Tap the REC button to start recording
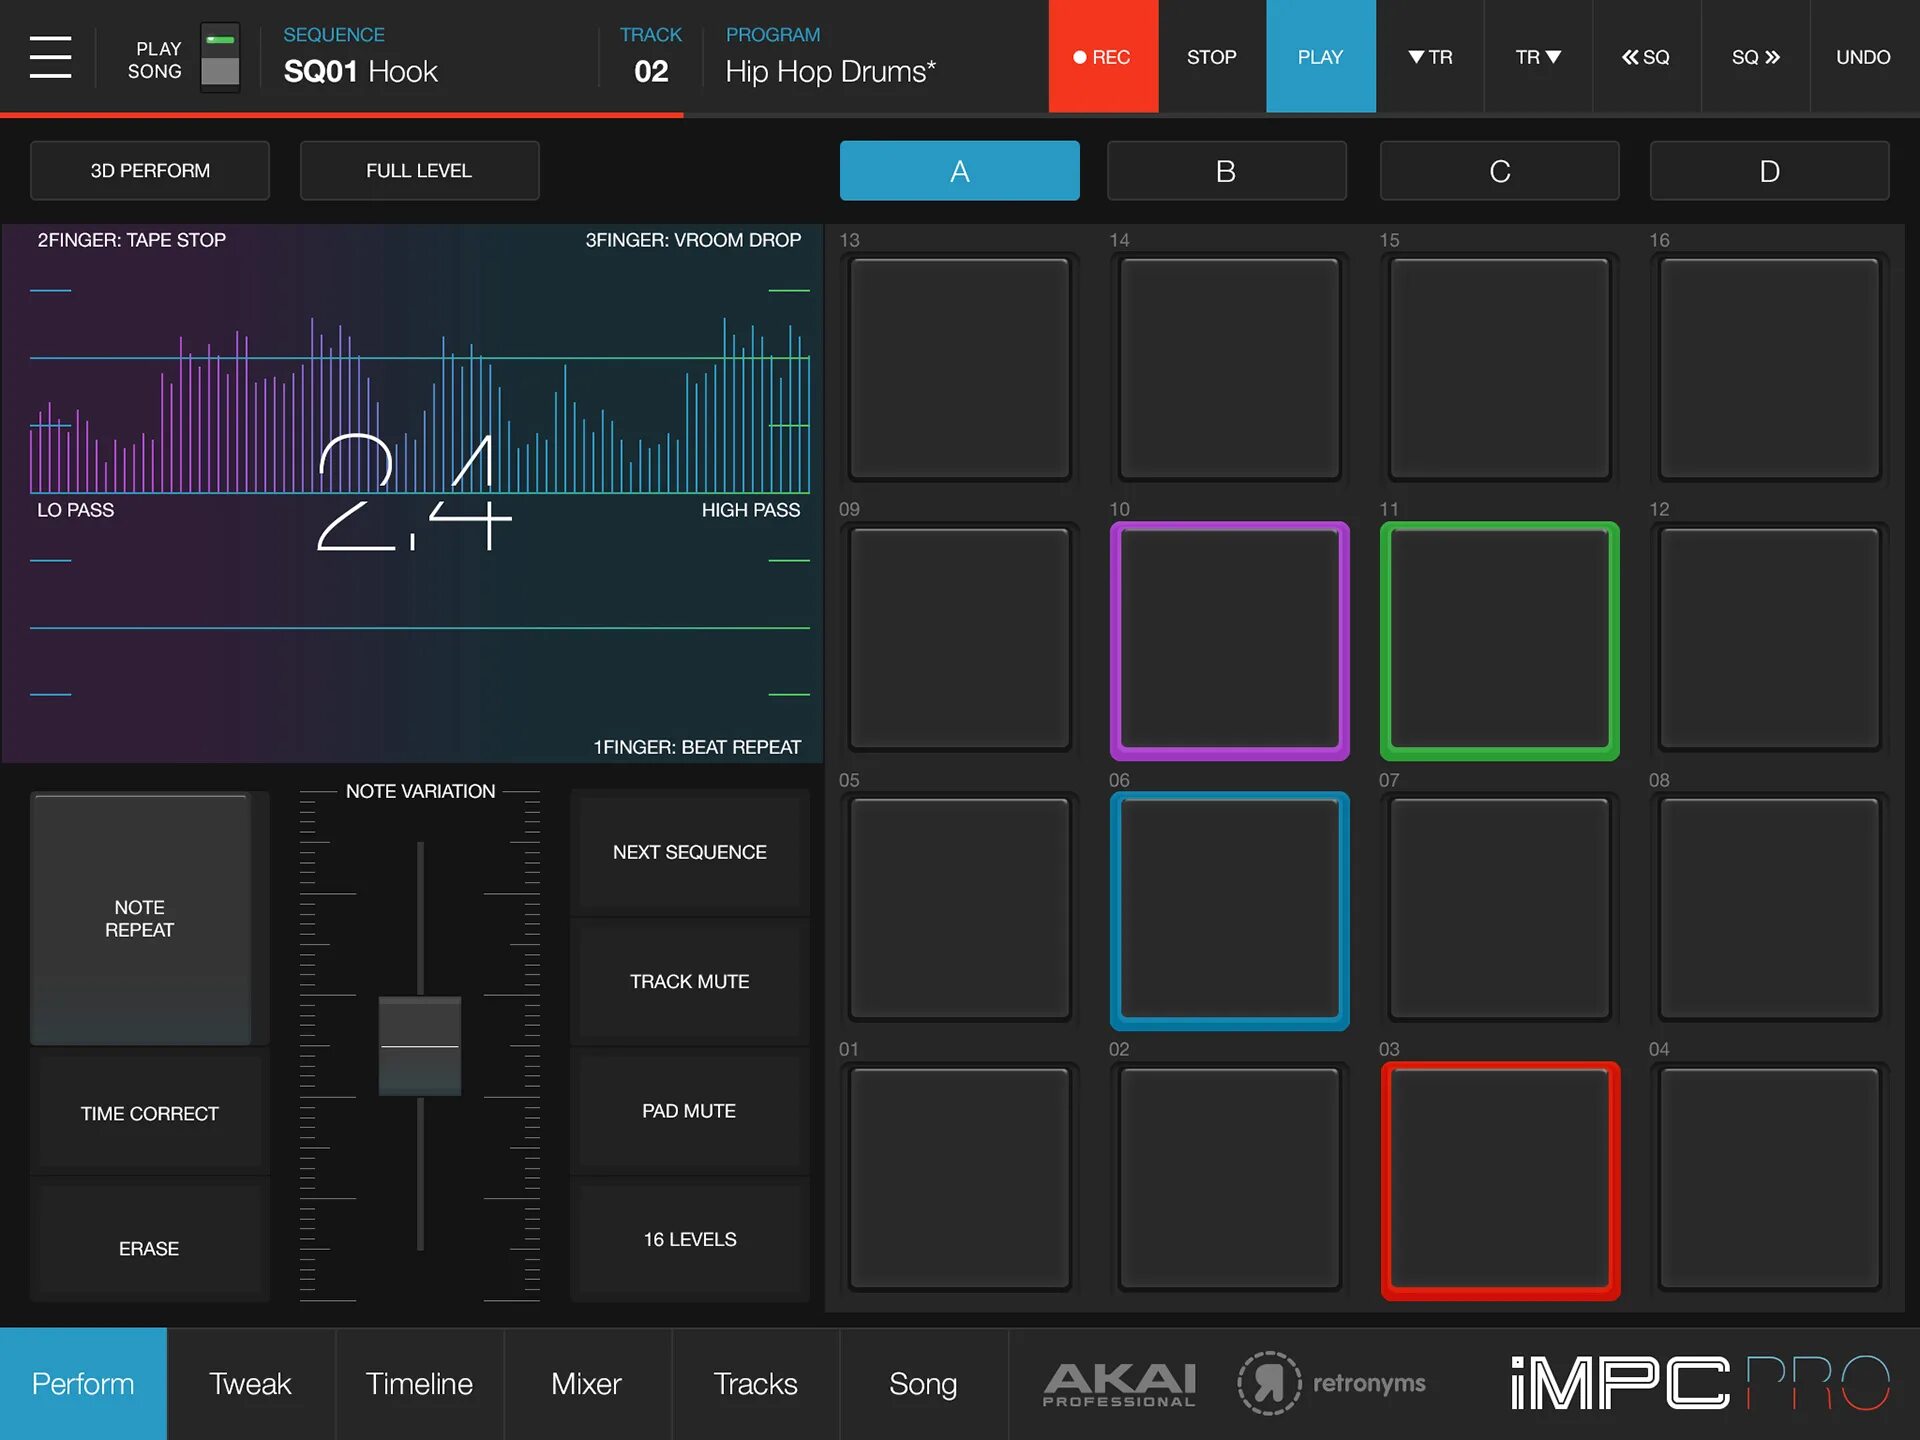Viewport: 1920px width, 1440px height. tap(1101, 56)
